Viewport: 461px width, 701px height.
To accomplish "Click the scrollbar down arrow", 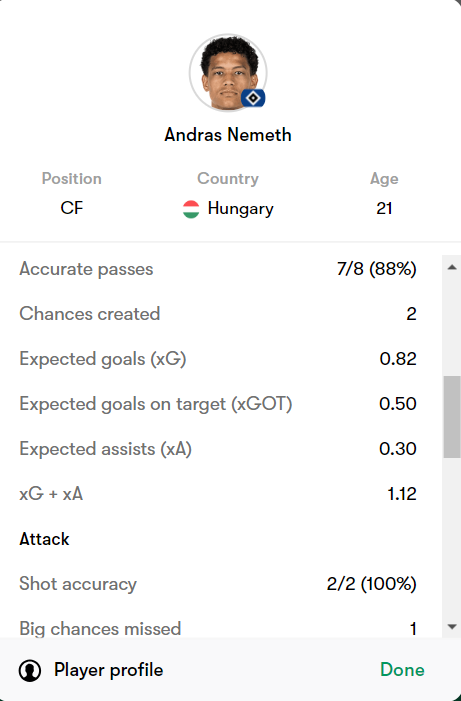I will coord(452,626).
